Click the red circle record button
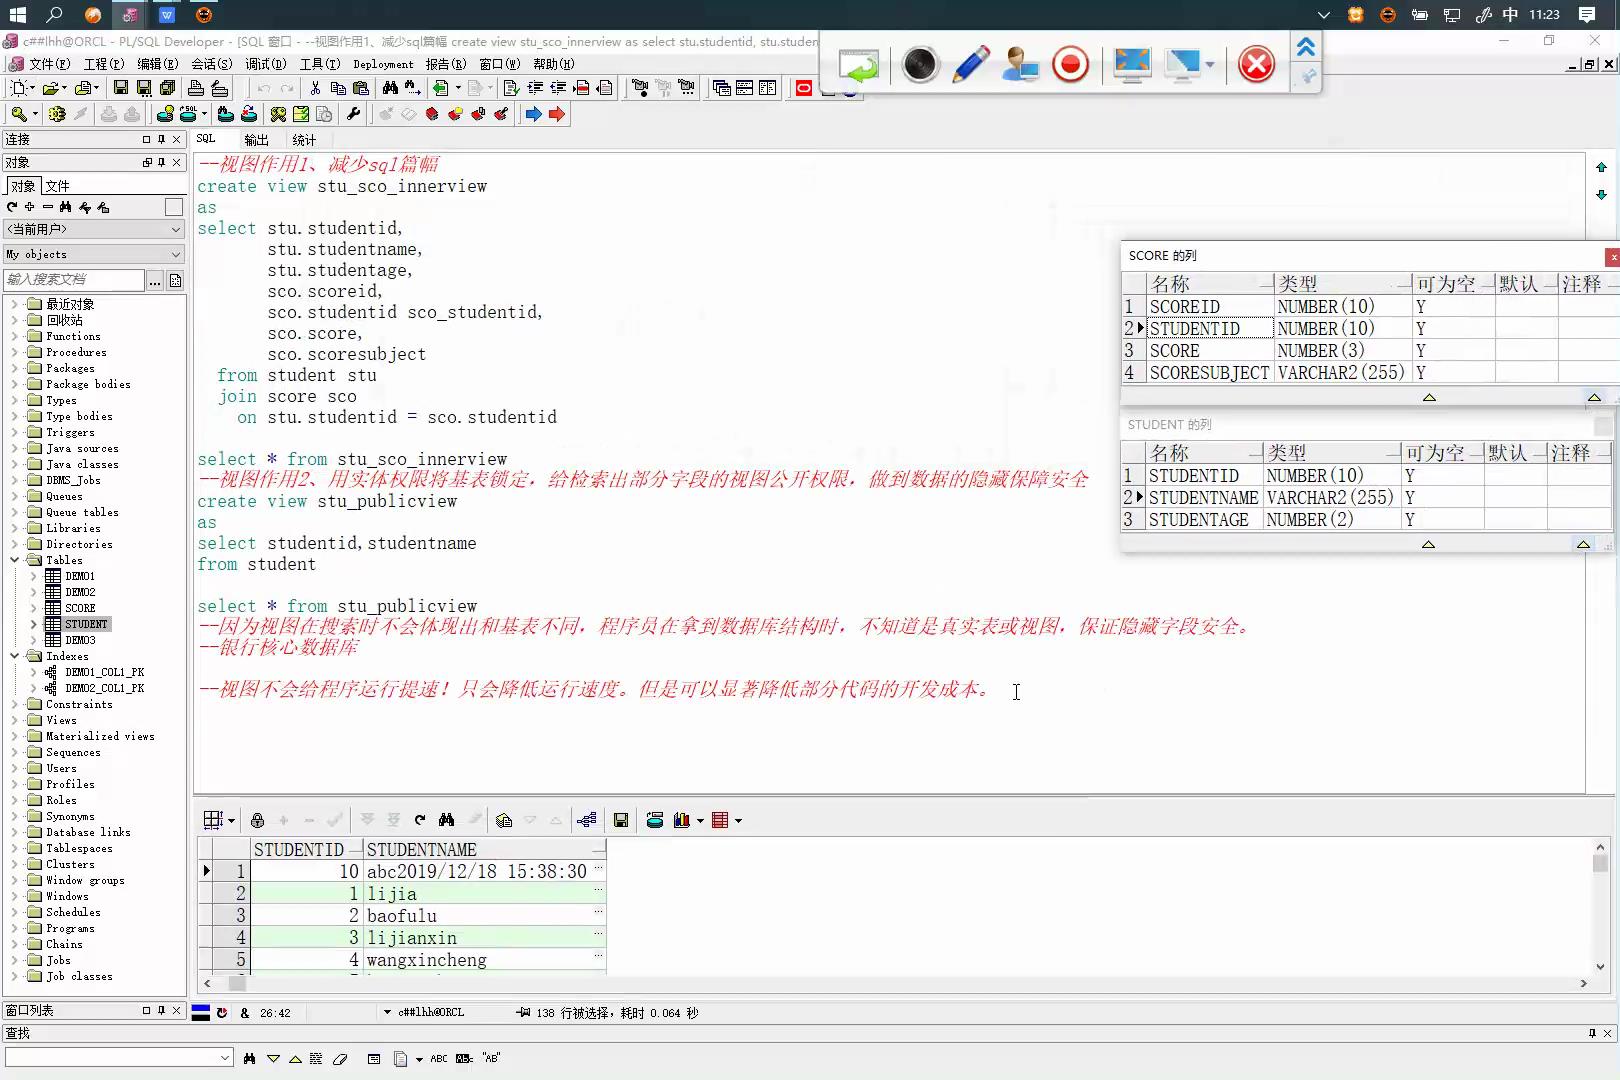This screenshot has width=1620, height=1080. (1070, 65)
